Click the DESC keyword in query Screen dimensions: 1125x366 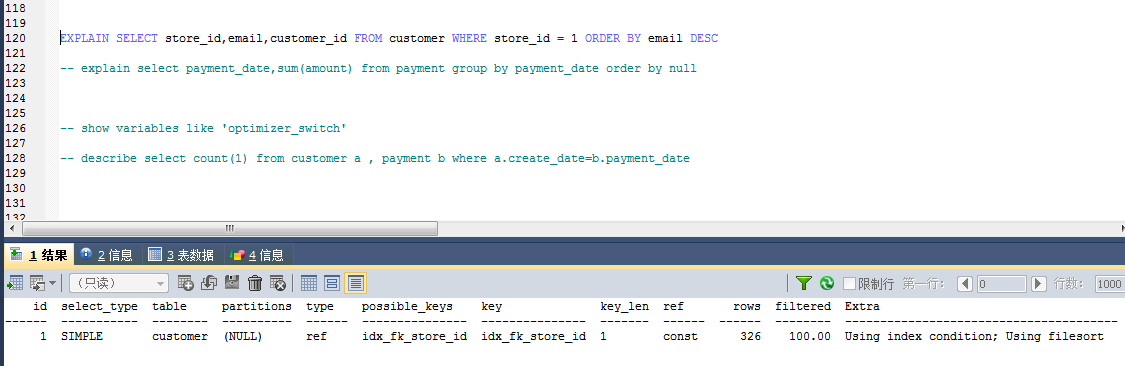point(704,38)
